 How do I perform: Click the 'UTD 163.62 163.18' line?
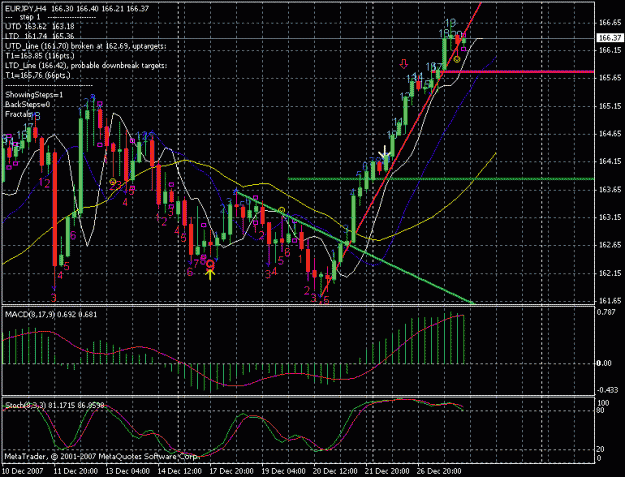tap(40, 26)
